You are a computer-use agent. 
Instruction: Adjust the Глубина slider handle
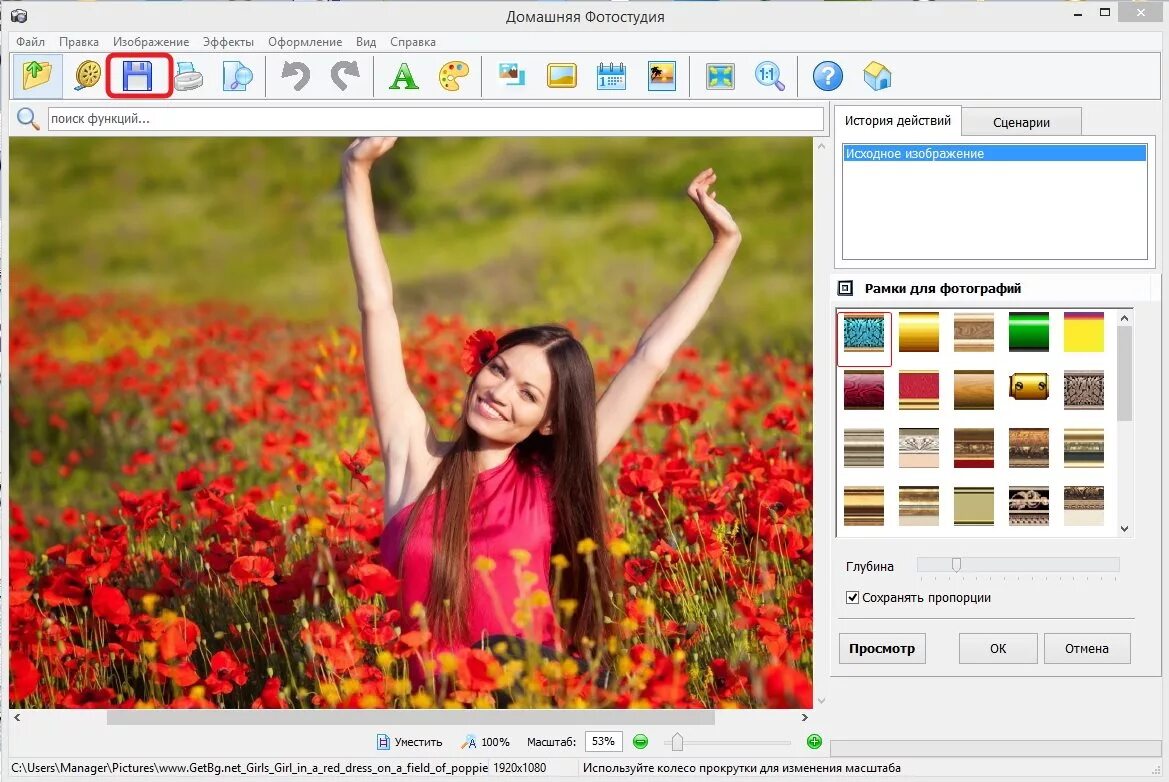pos(956,565)
